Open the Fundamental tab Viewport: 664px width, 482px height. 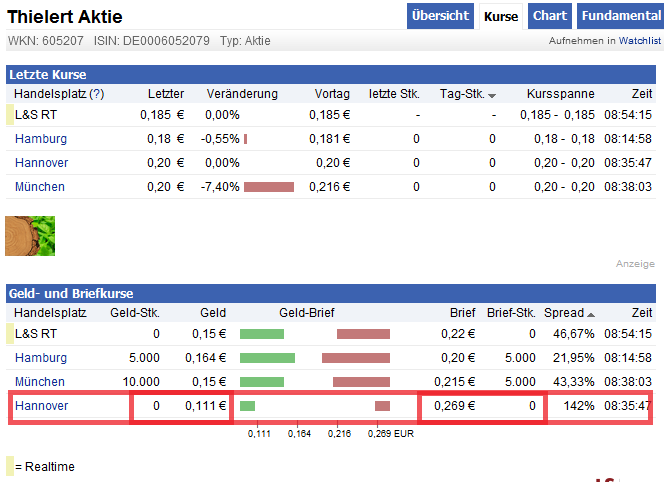tap(621, 16)
